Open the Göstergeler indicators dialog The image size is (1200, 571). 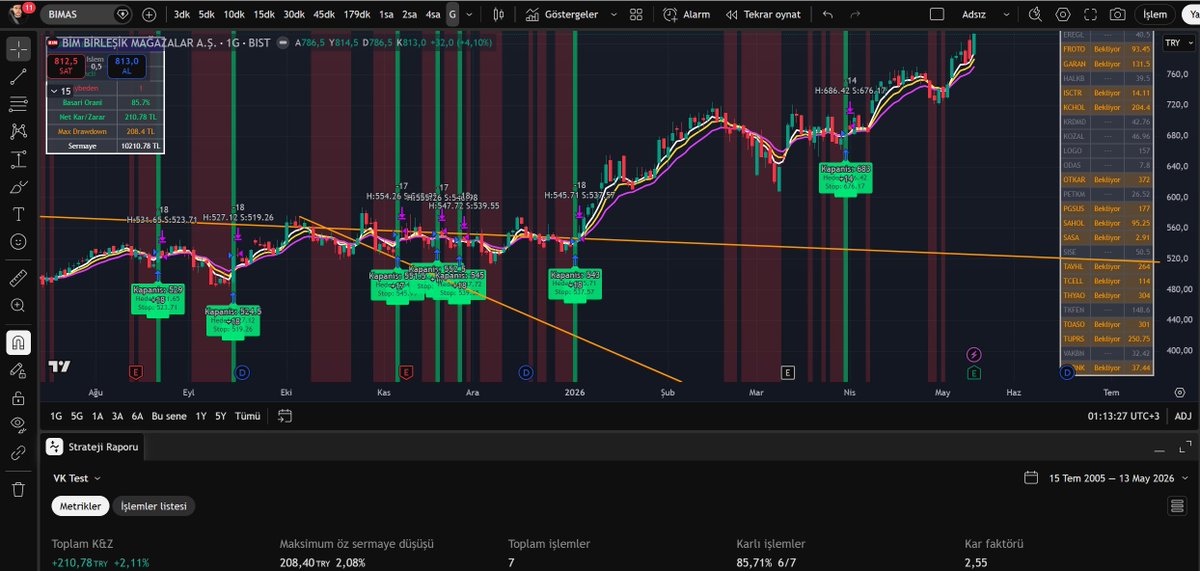coord(562,15)
